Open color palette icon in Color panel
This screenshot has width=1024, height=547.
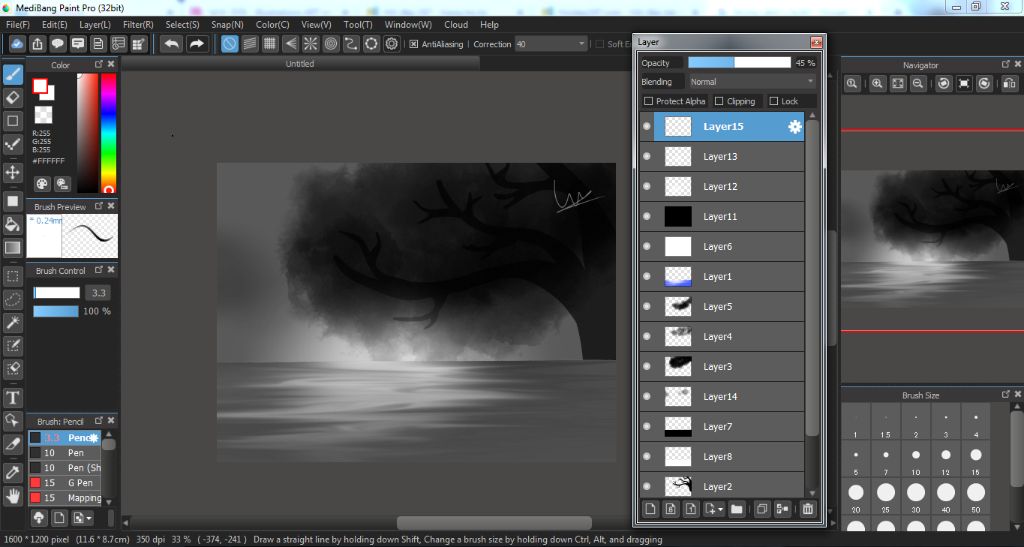pos(42,184)
